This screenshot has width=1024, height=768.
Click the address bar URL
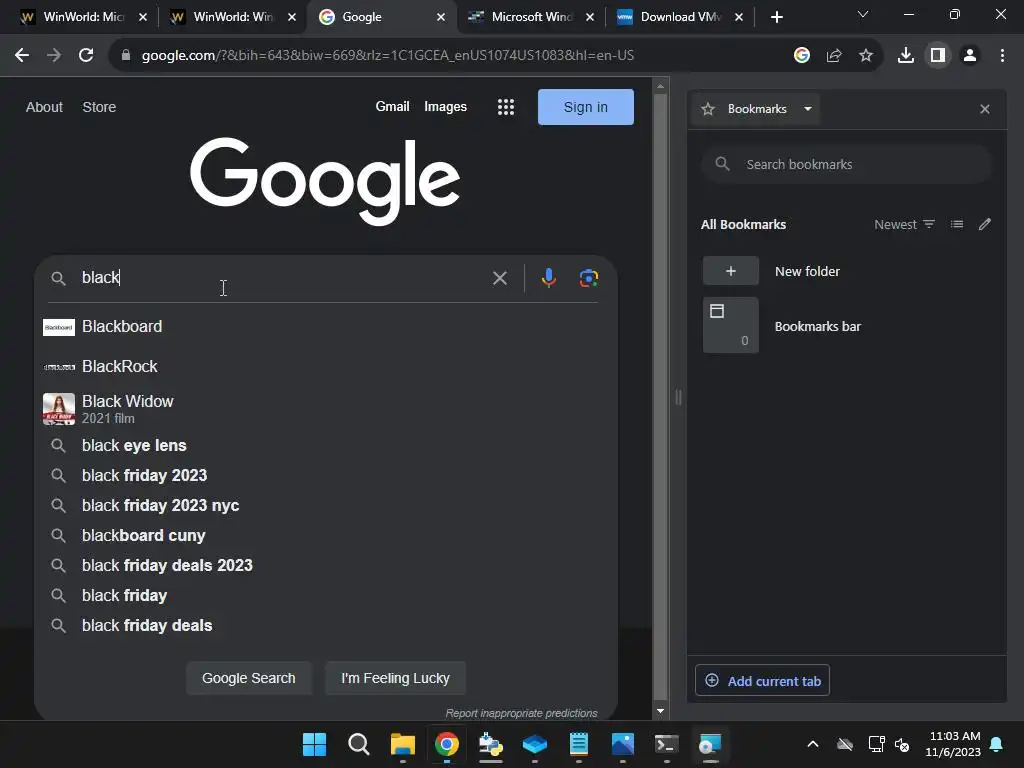point(388,56)
